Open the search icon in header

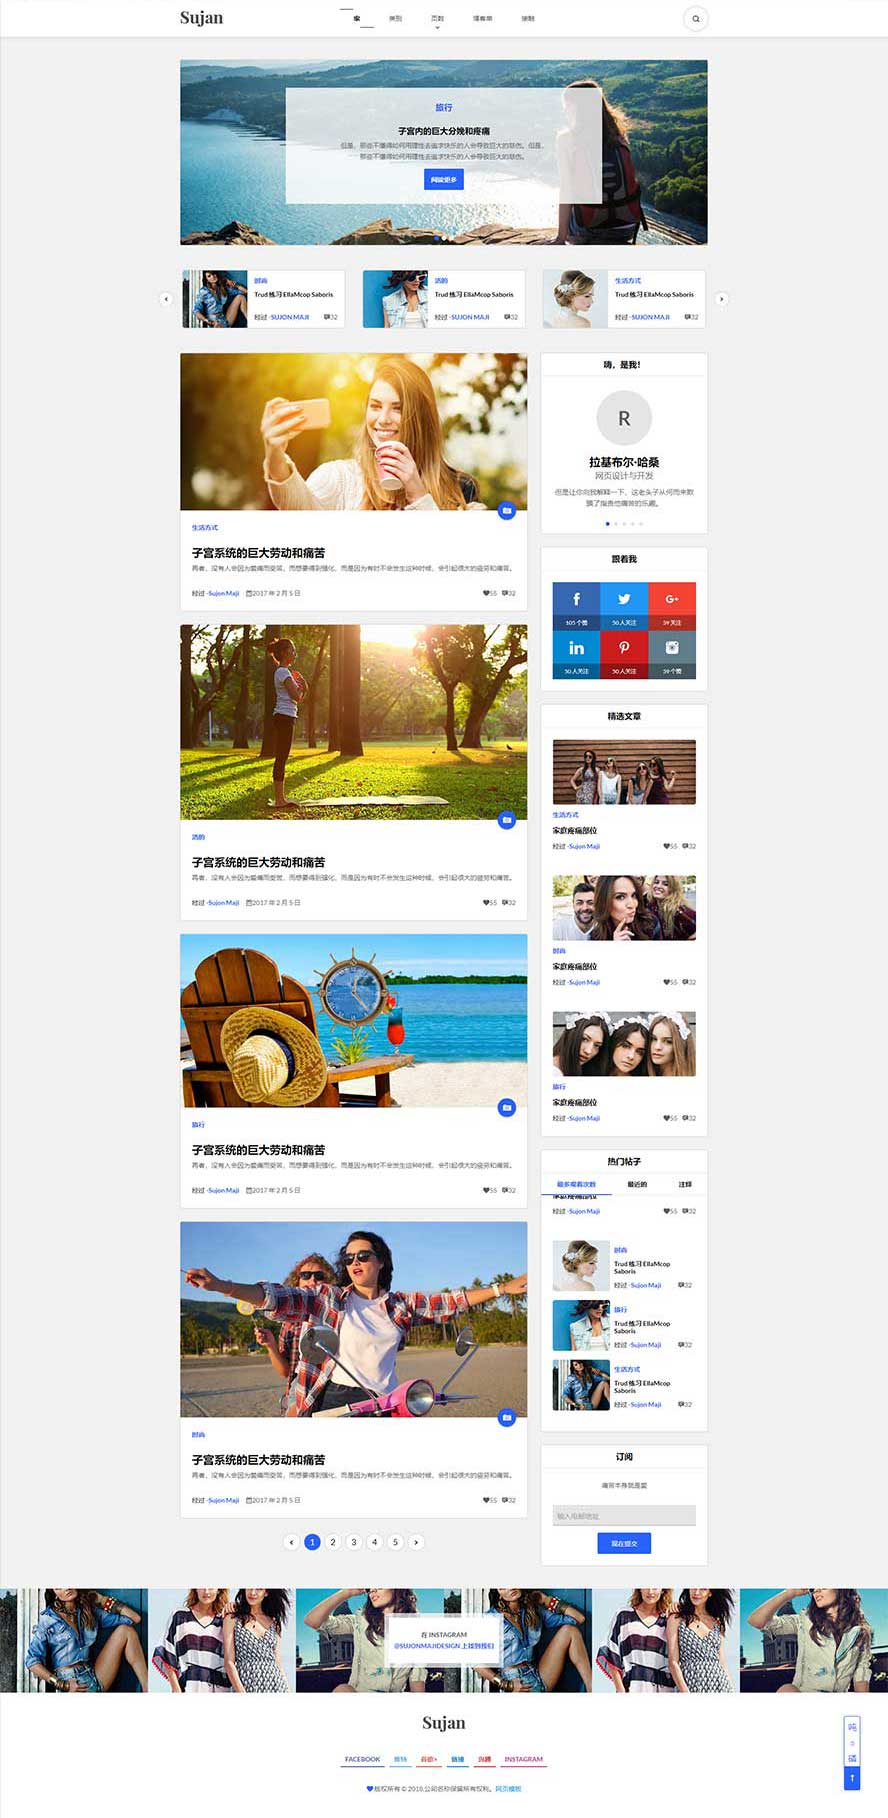pos(695,18)
